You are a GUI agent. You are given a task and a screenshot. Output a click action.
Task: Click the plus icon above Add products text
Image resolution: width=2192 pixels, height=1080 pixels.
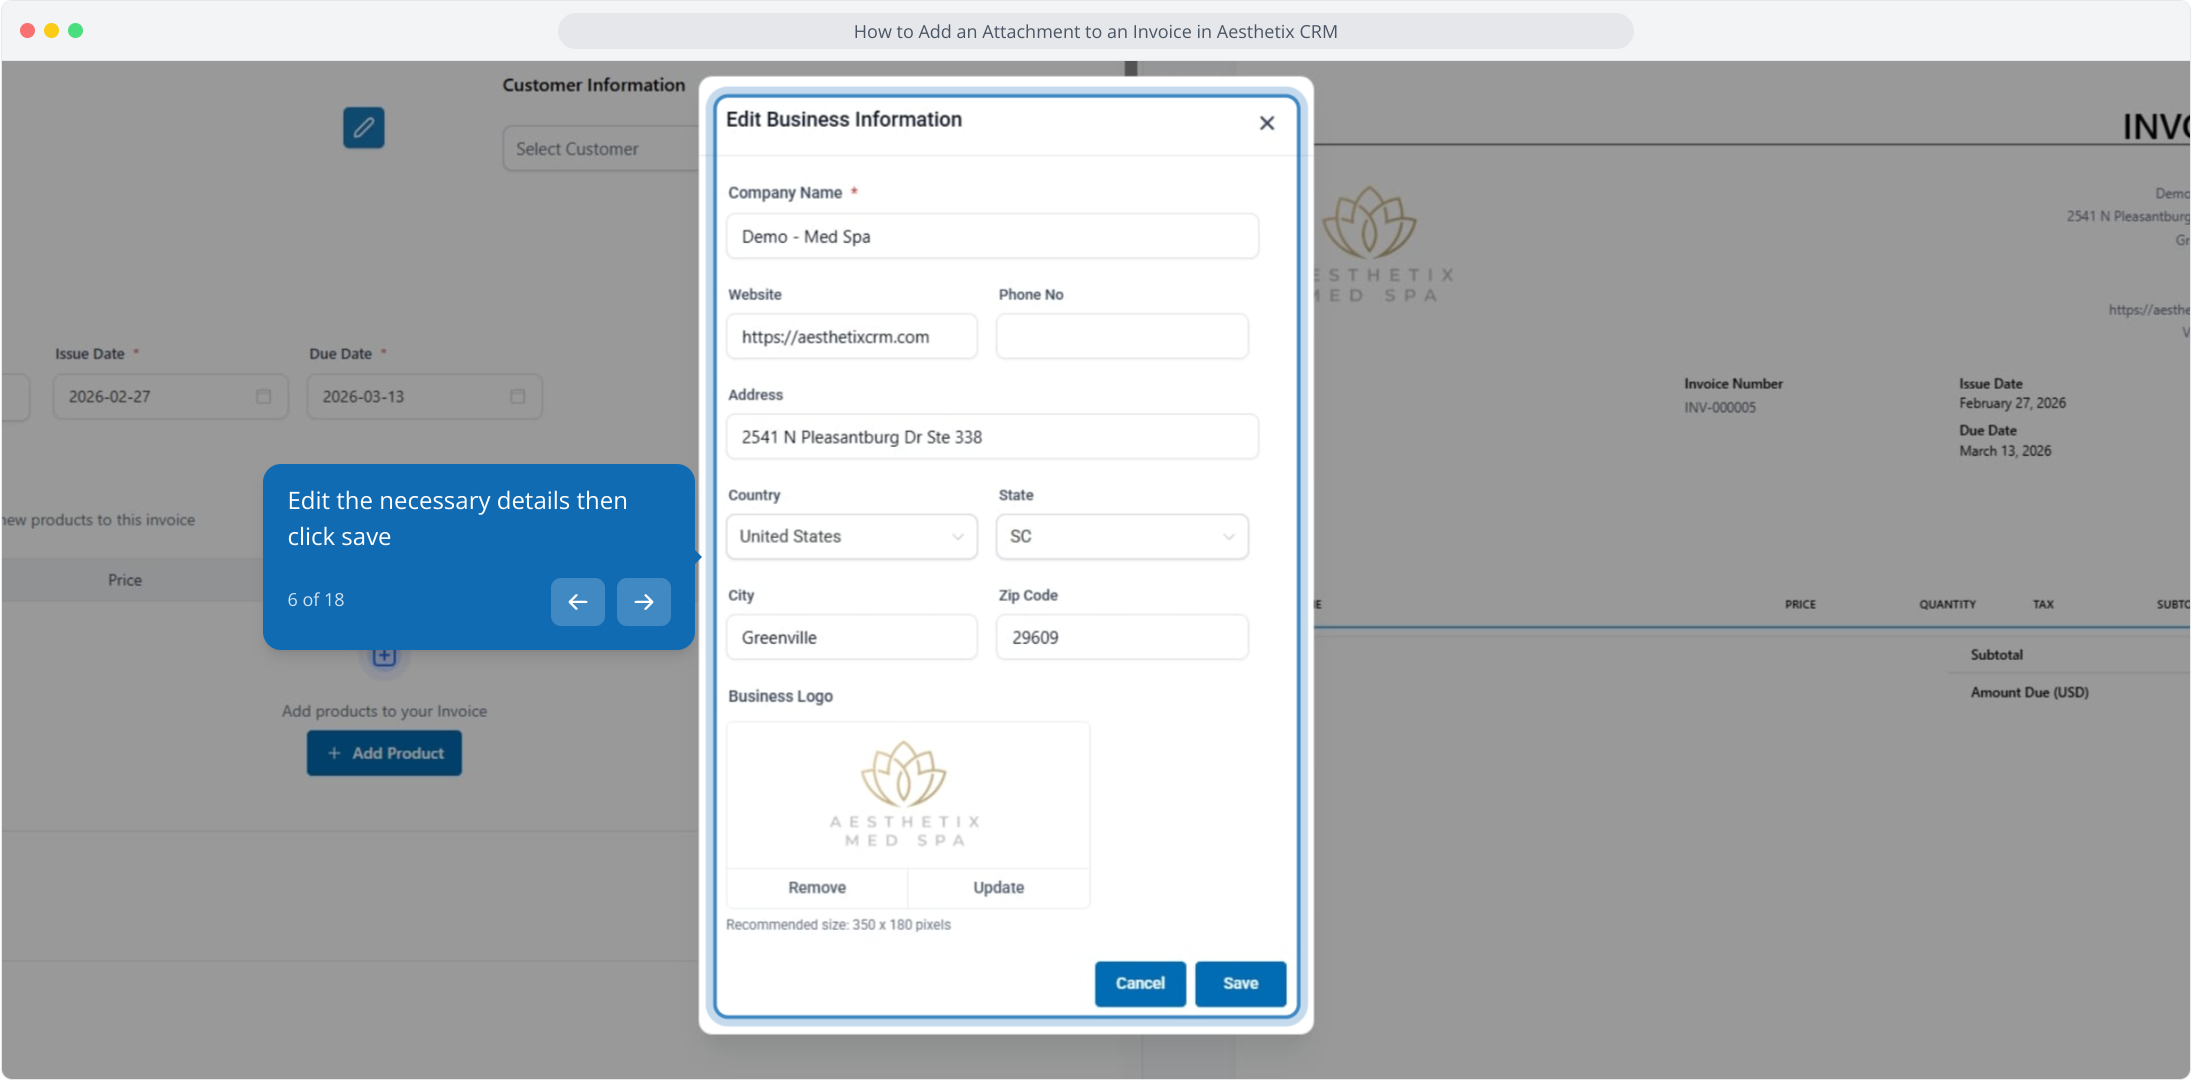click(384, 657)
